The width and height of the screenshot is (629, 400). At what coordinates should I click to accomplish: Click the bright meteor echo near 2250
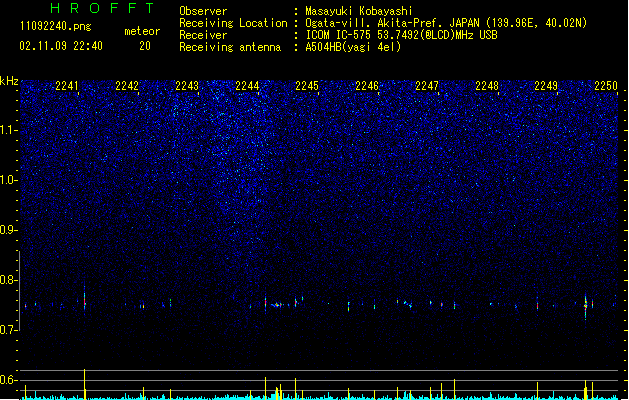586,307
